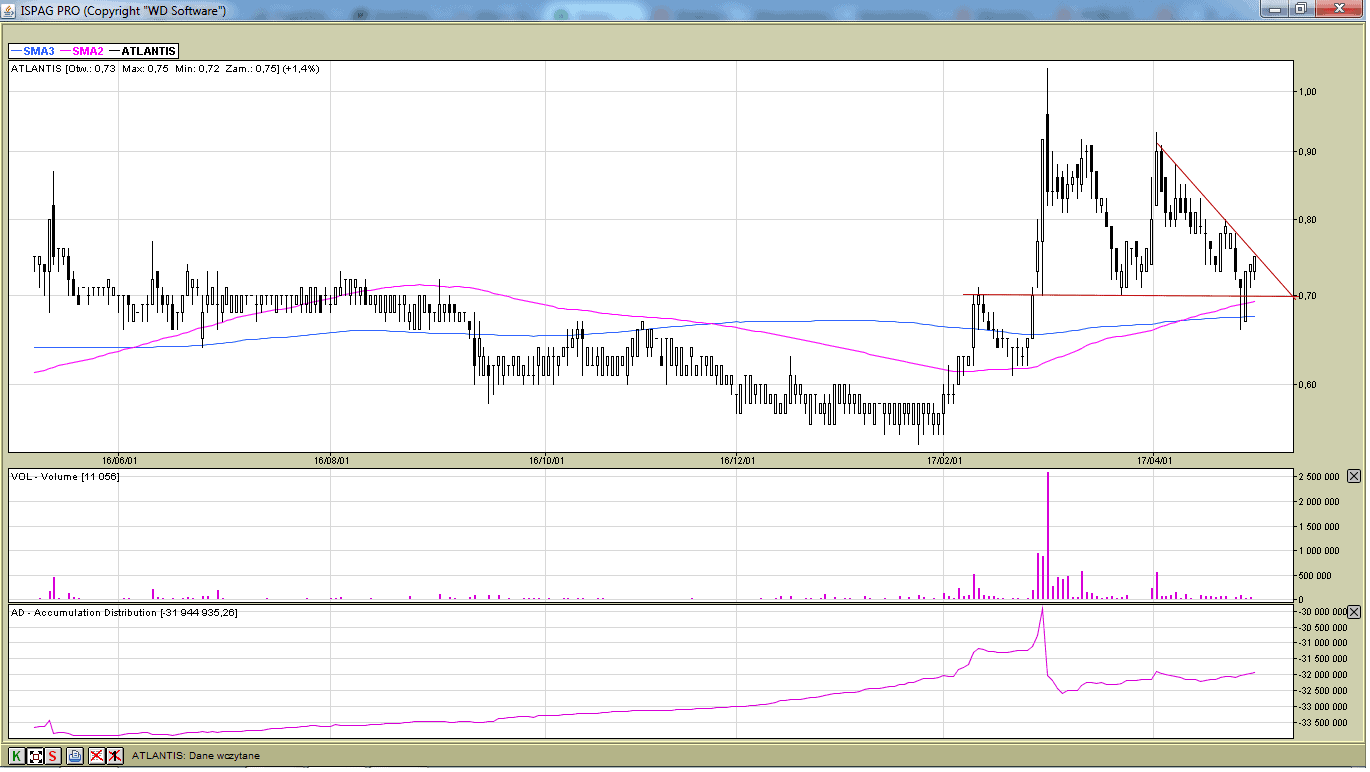The image size is (1370, 772).
Task: Click the tallest volume spike bar
Action: (1047, 535)
